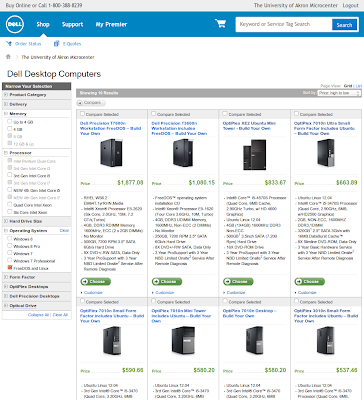The image size is (364, 400).
Task: Click the Order Status icon
Action: (9, 44)
